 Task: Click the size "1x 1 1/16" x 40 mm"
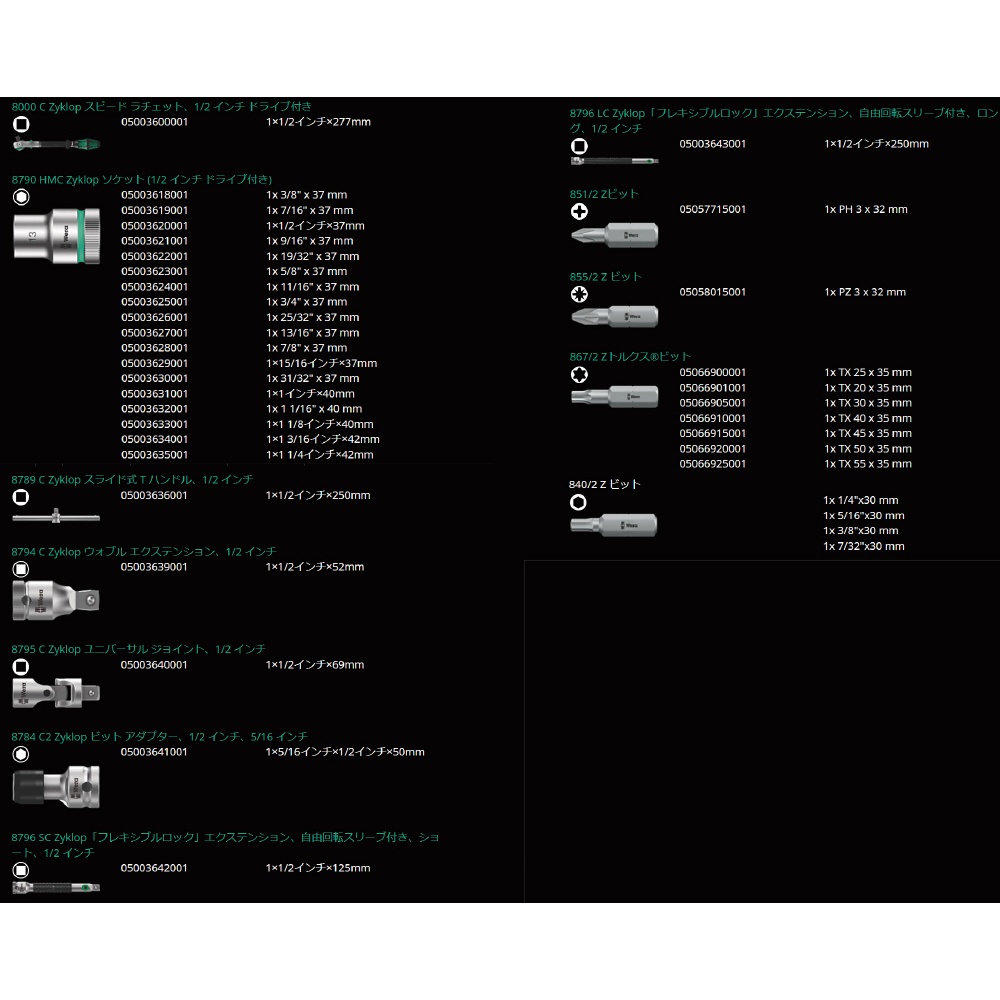tap(314, 409)
